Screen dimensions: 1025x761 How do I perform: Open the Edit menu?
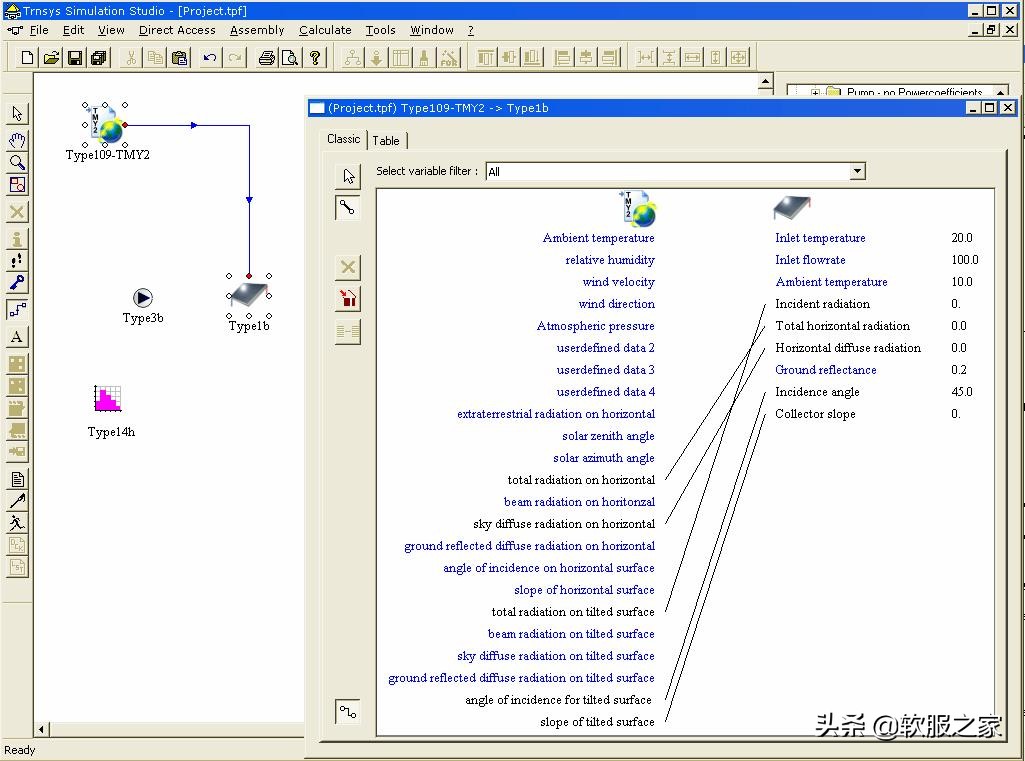click(73, 30)
